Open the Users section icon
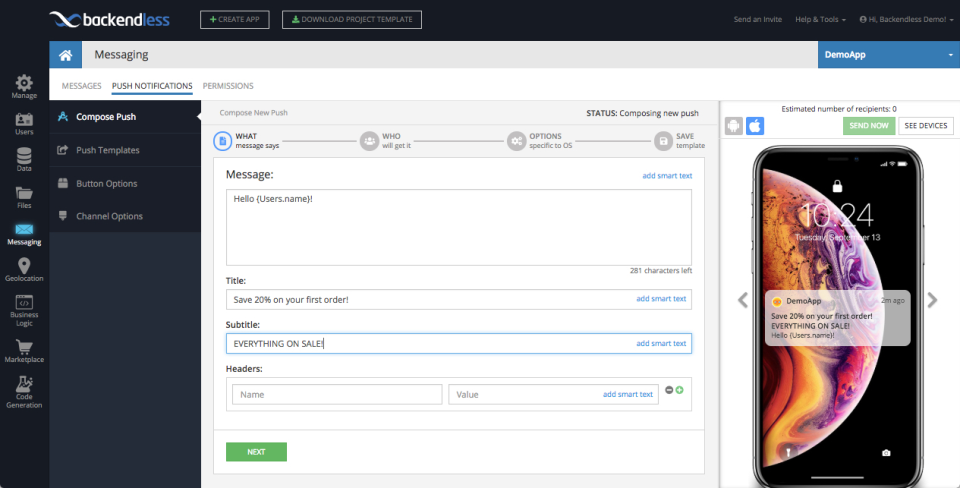Image resolution: width=960 pixels, height=488 pixels. click(x=24, y=119)
